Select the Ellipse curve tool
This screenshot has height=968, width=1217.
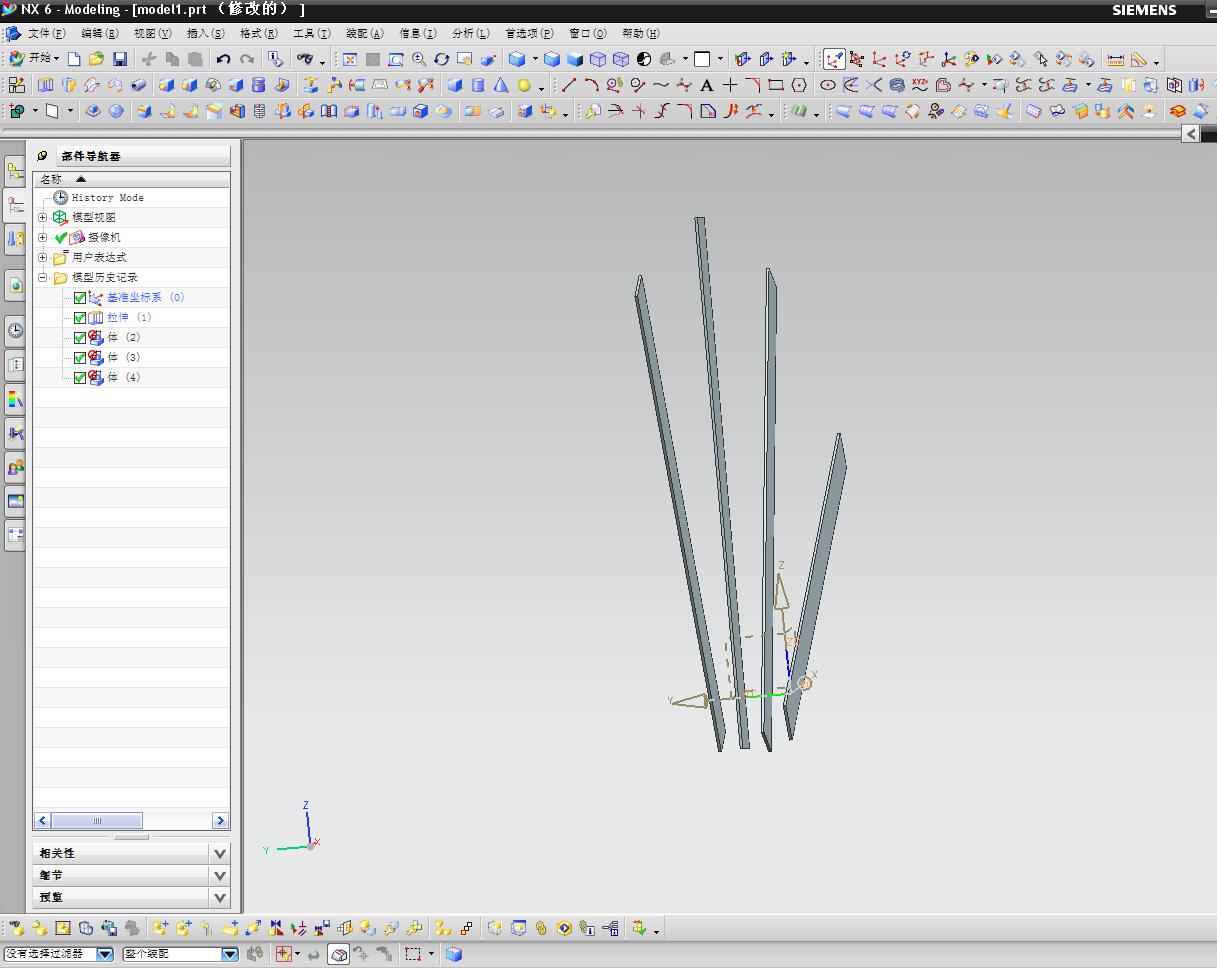[x=828, y=85]
